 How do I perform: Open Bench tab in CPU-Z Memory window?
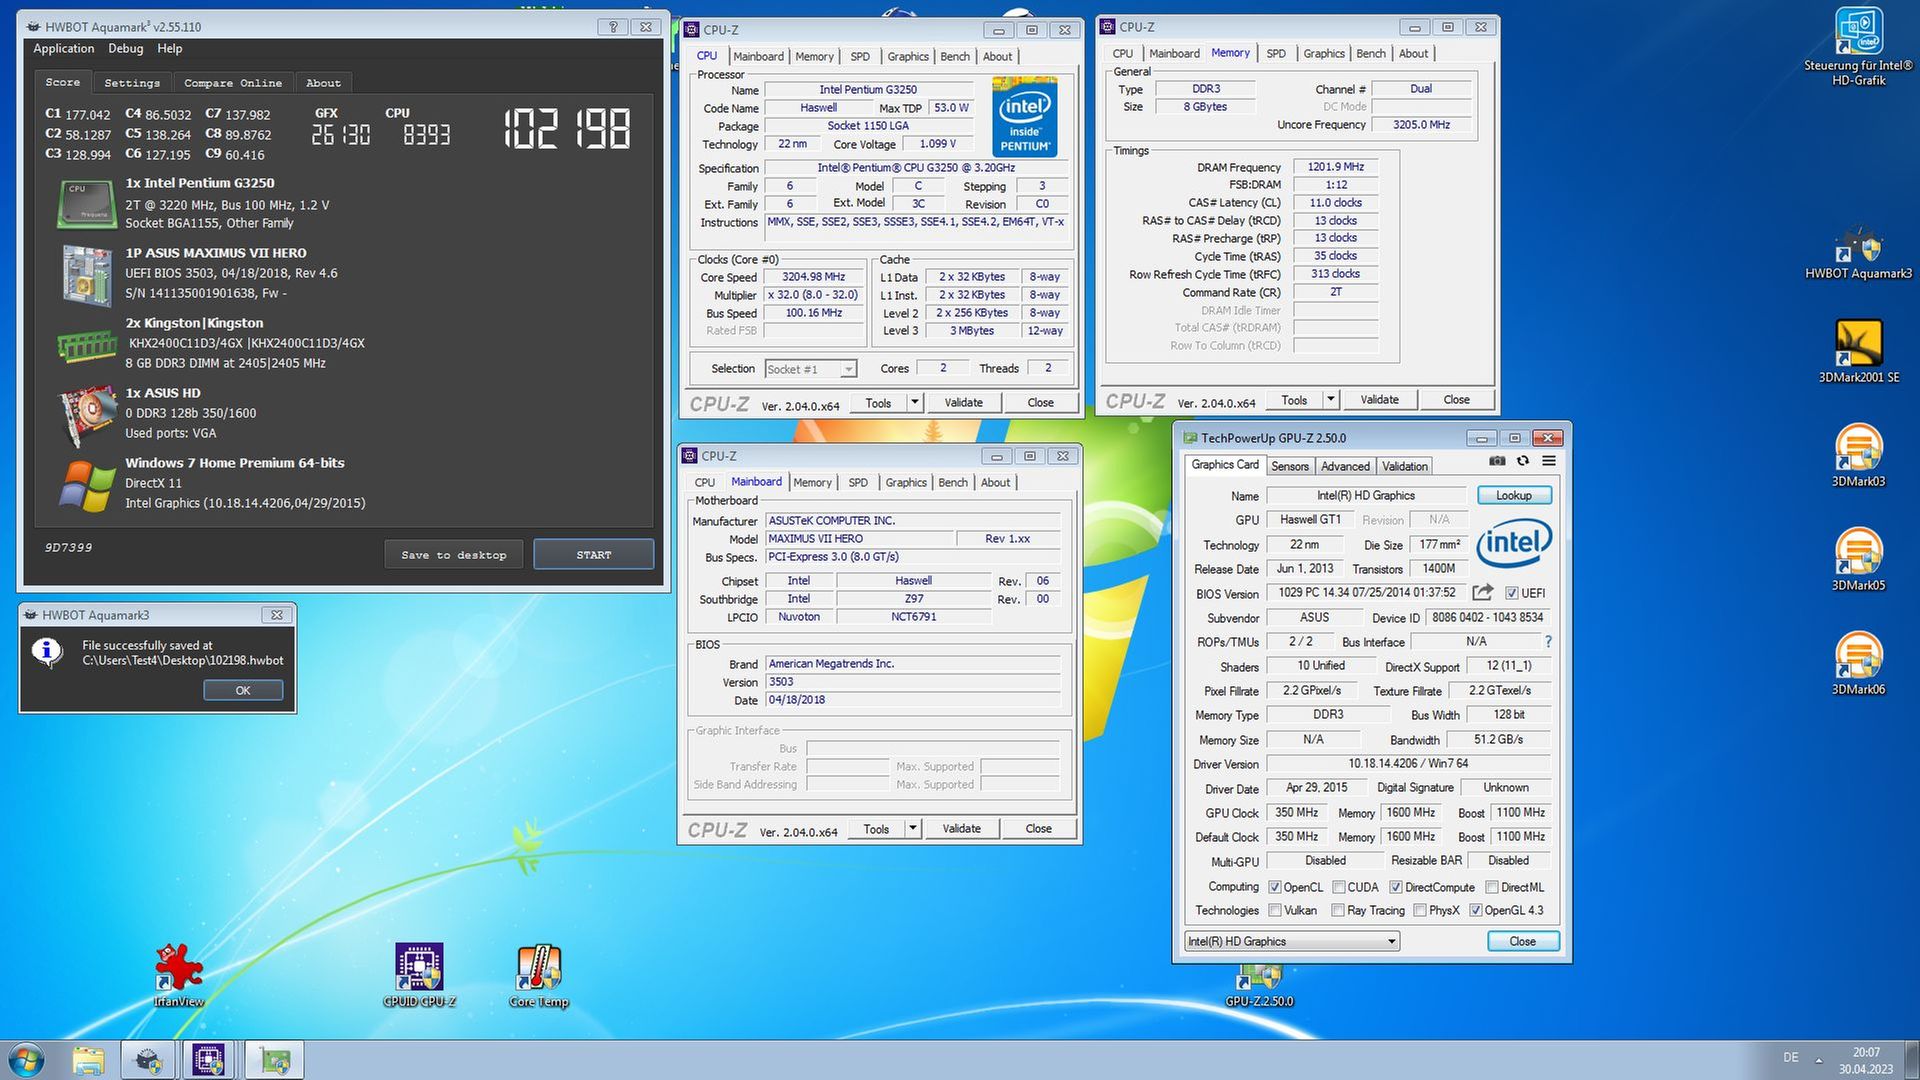coord(1371,53)
